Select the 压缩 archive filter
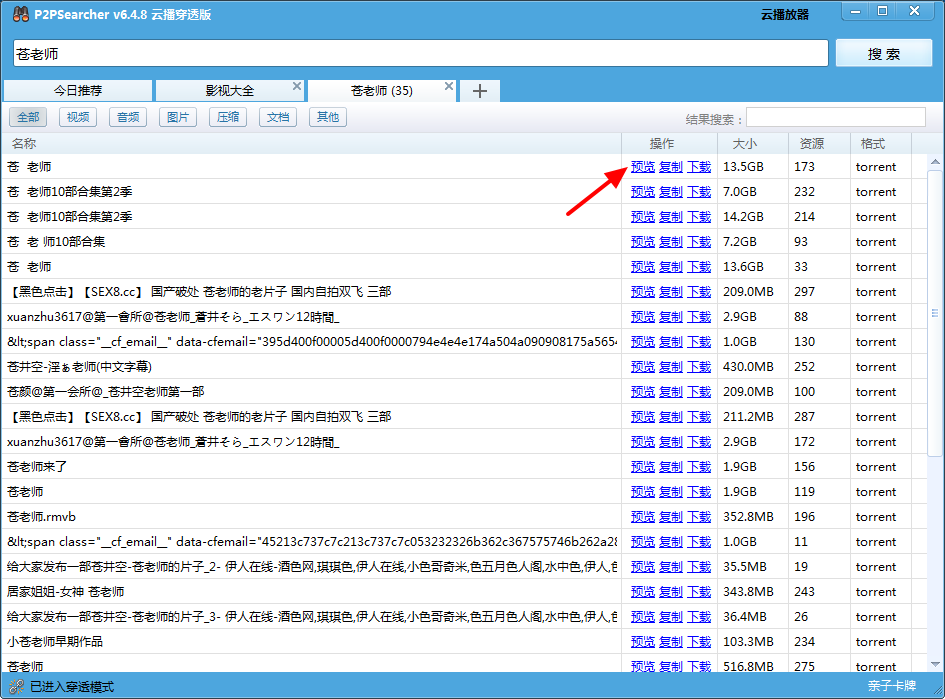Viewport: 945px width, 699px height. click(228, 117)
